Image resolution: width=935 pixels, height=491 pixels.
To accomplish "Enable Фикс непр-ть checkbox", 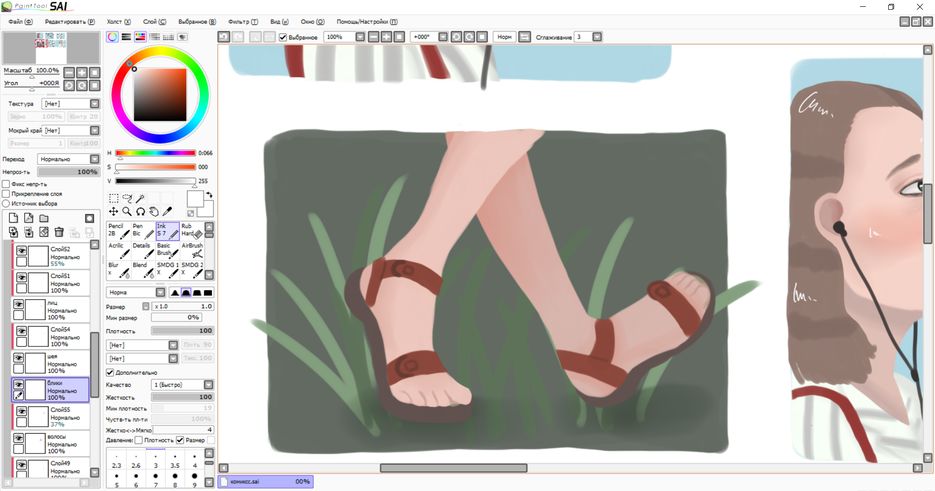I will 6,184.
